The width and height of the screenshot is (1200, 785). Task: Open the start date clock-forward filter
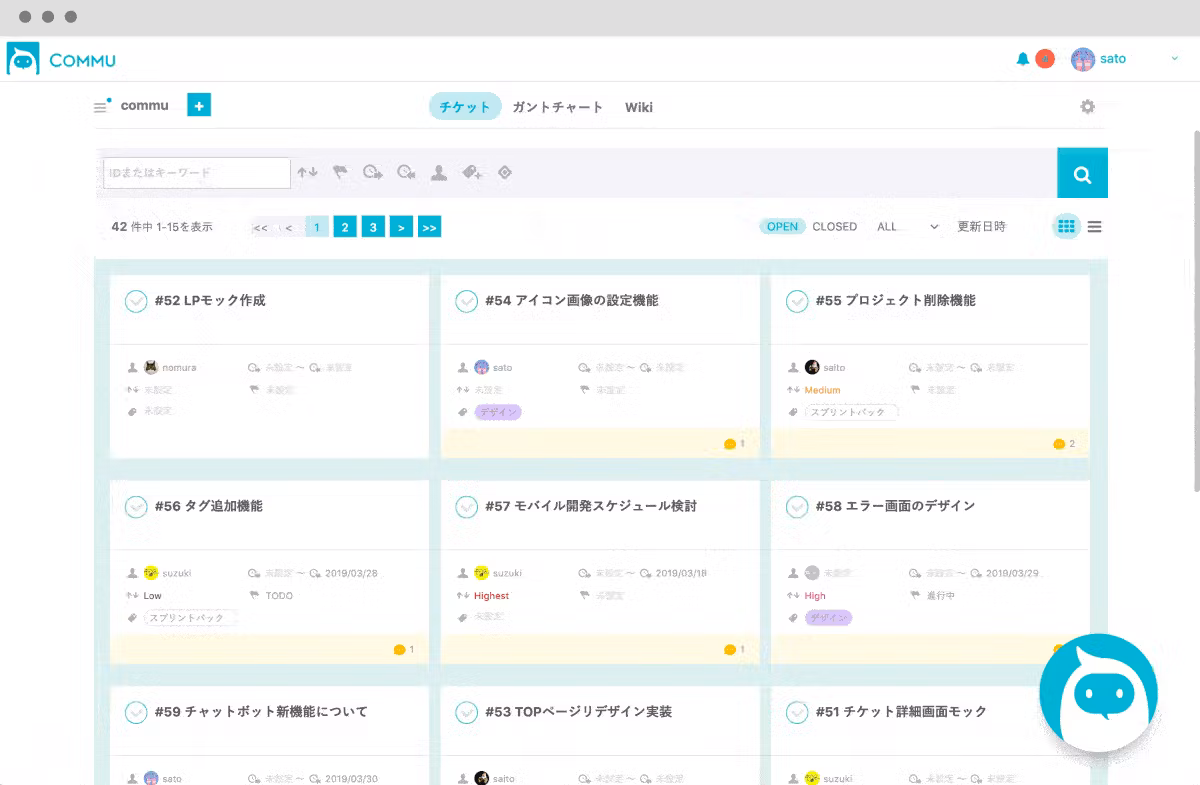373,173
